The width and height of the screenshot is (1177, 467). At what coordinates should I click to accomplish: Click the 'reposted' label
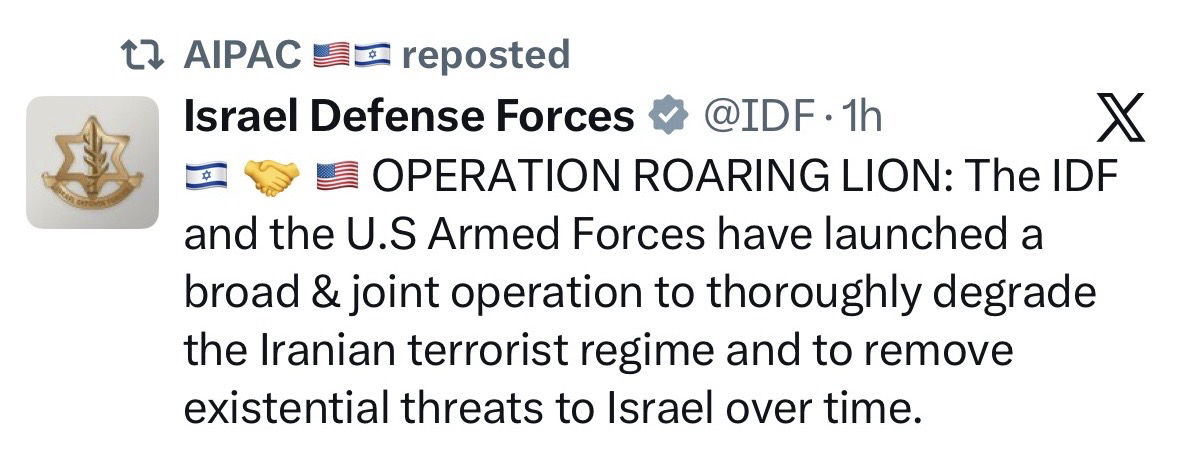[484, 55]
